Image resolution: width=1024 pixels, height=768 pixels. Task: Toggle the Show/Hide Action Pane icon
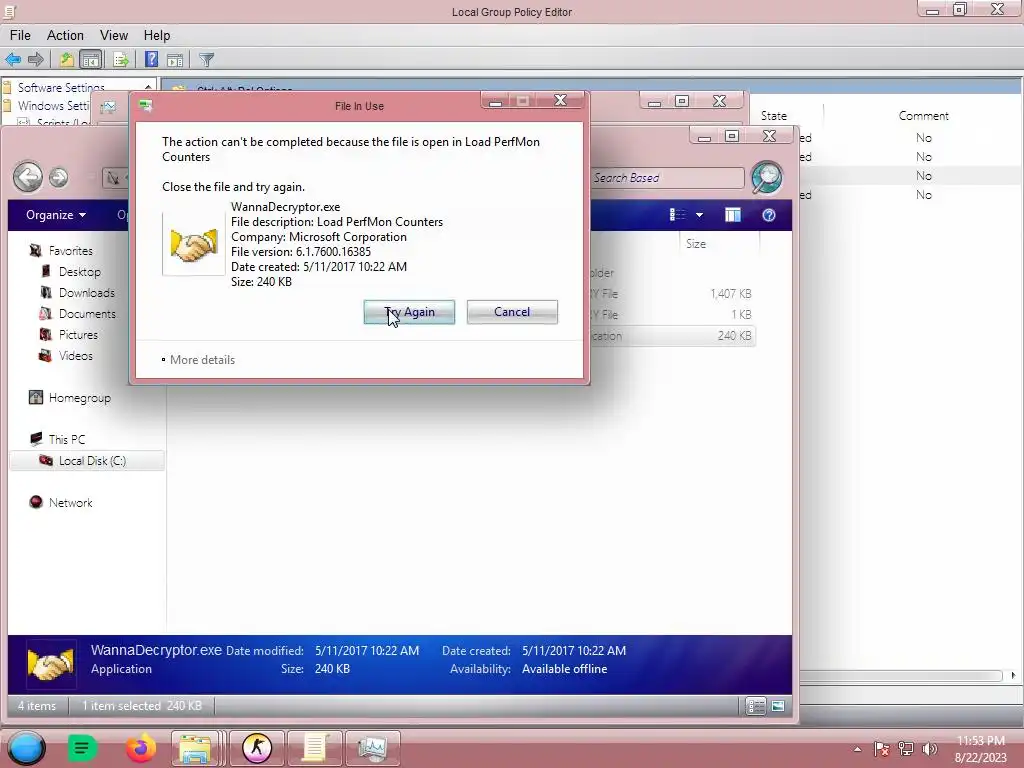pyautogui.click(x=175, y=60)
